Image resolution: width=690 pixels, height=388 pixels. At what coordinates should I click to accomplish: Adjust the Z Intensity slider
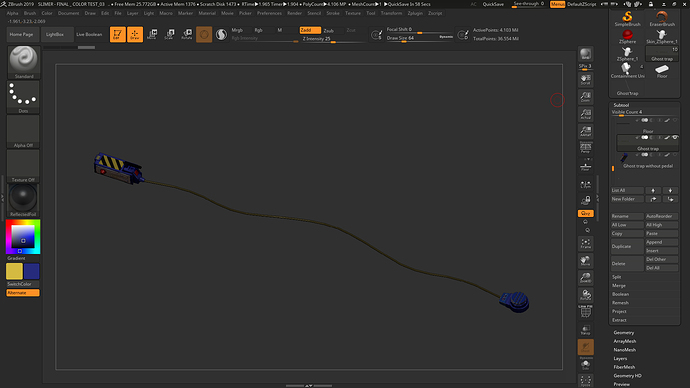[x=333, y=39]
